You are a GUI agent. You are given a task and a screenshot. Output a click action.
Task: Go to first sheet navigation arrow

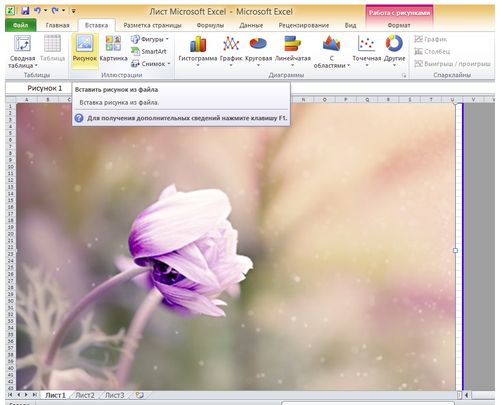pyautogui.click(x=10, y=395)
